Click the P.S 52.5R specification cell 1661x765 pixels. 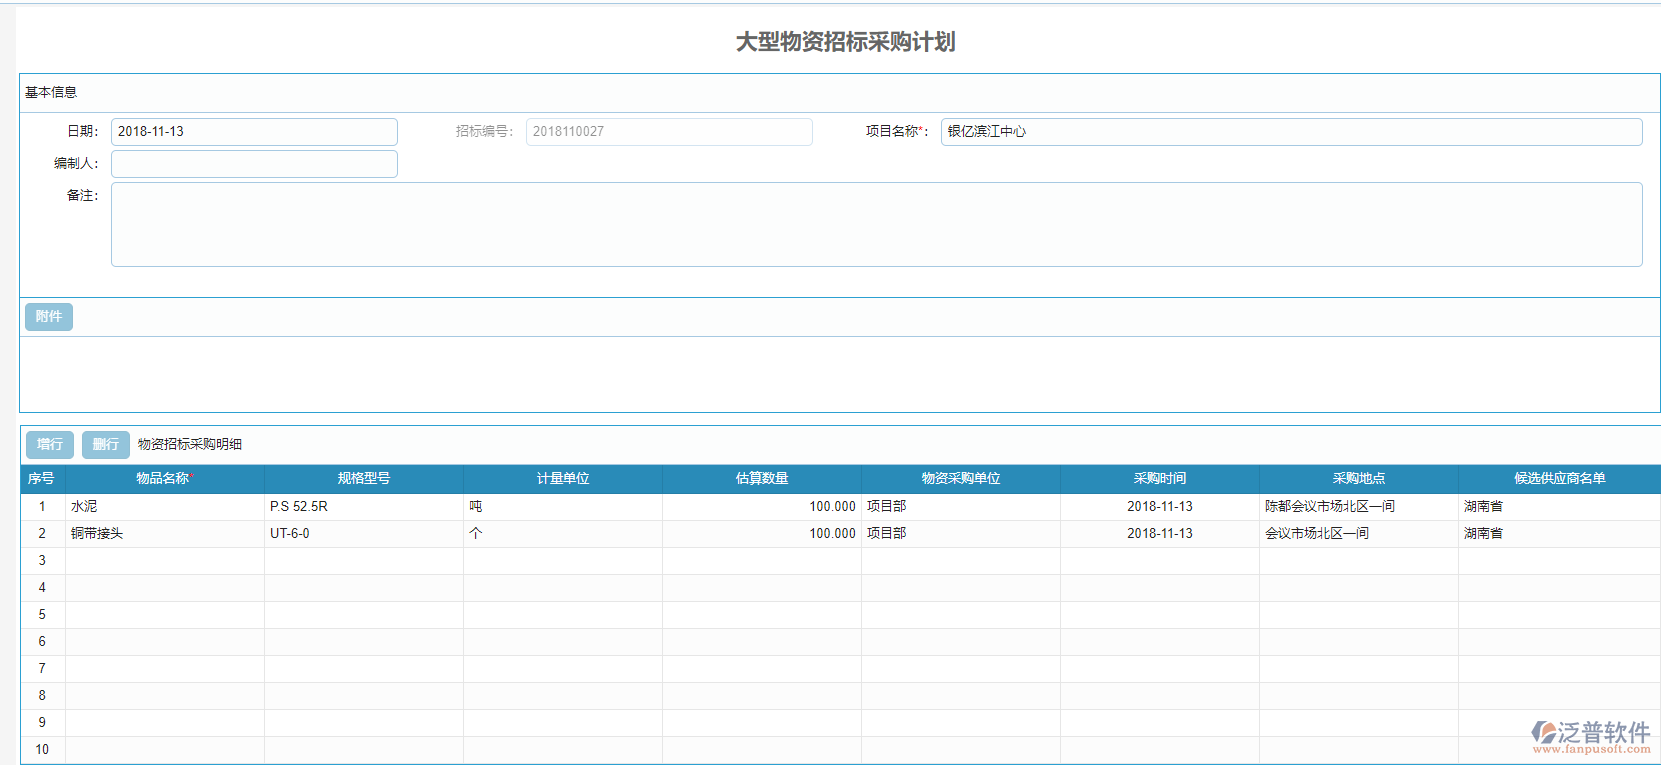[x=363, y=507]
